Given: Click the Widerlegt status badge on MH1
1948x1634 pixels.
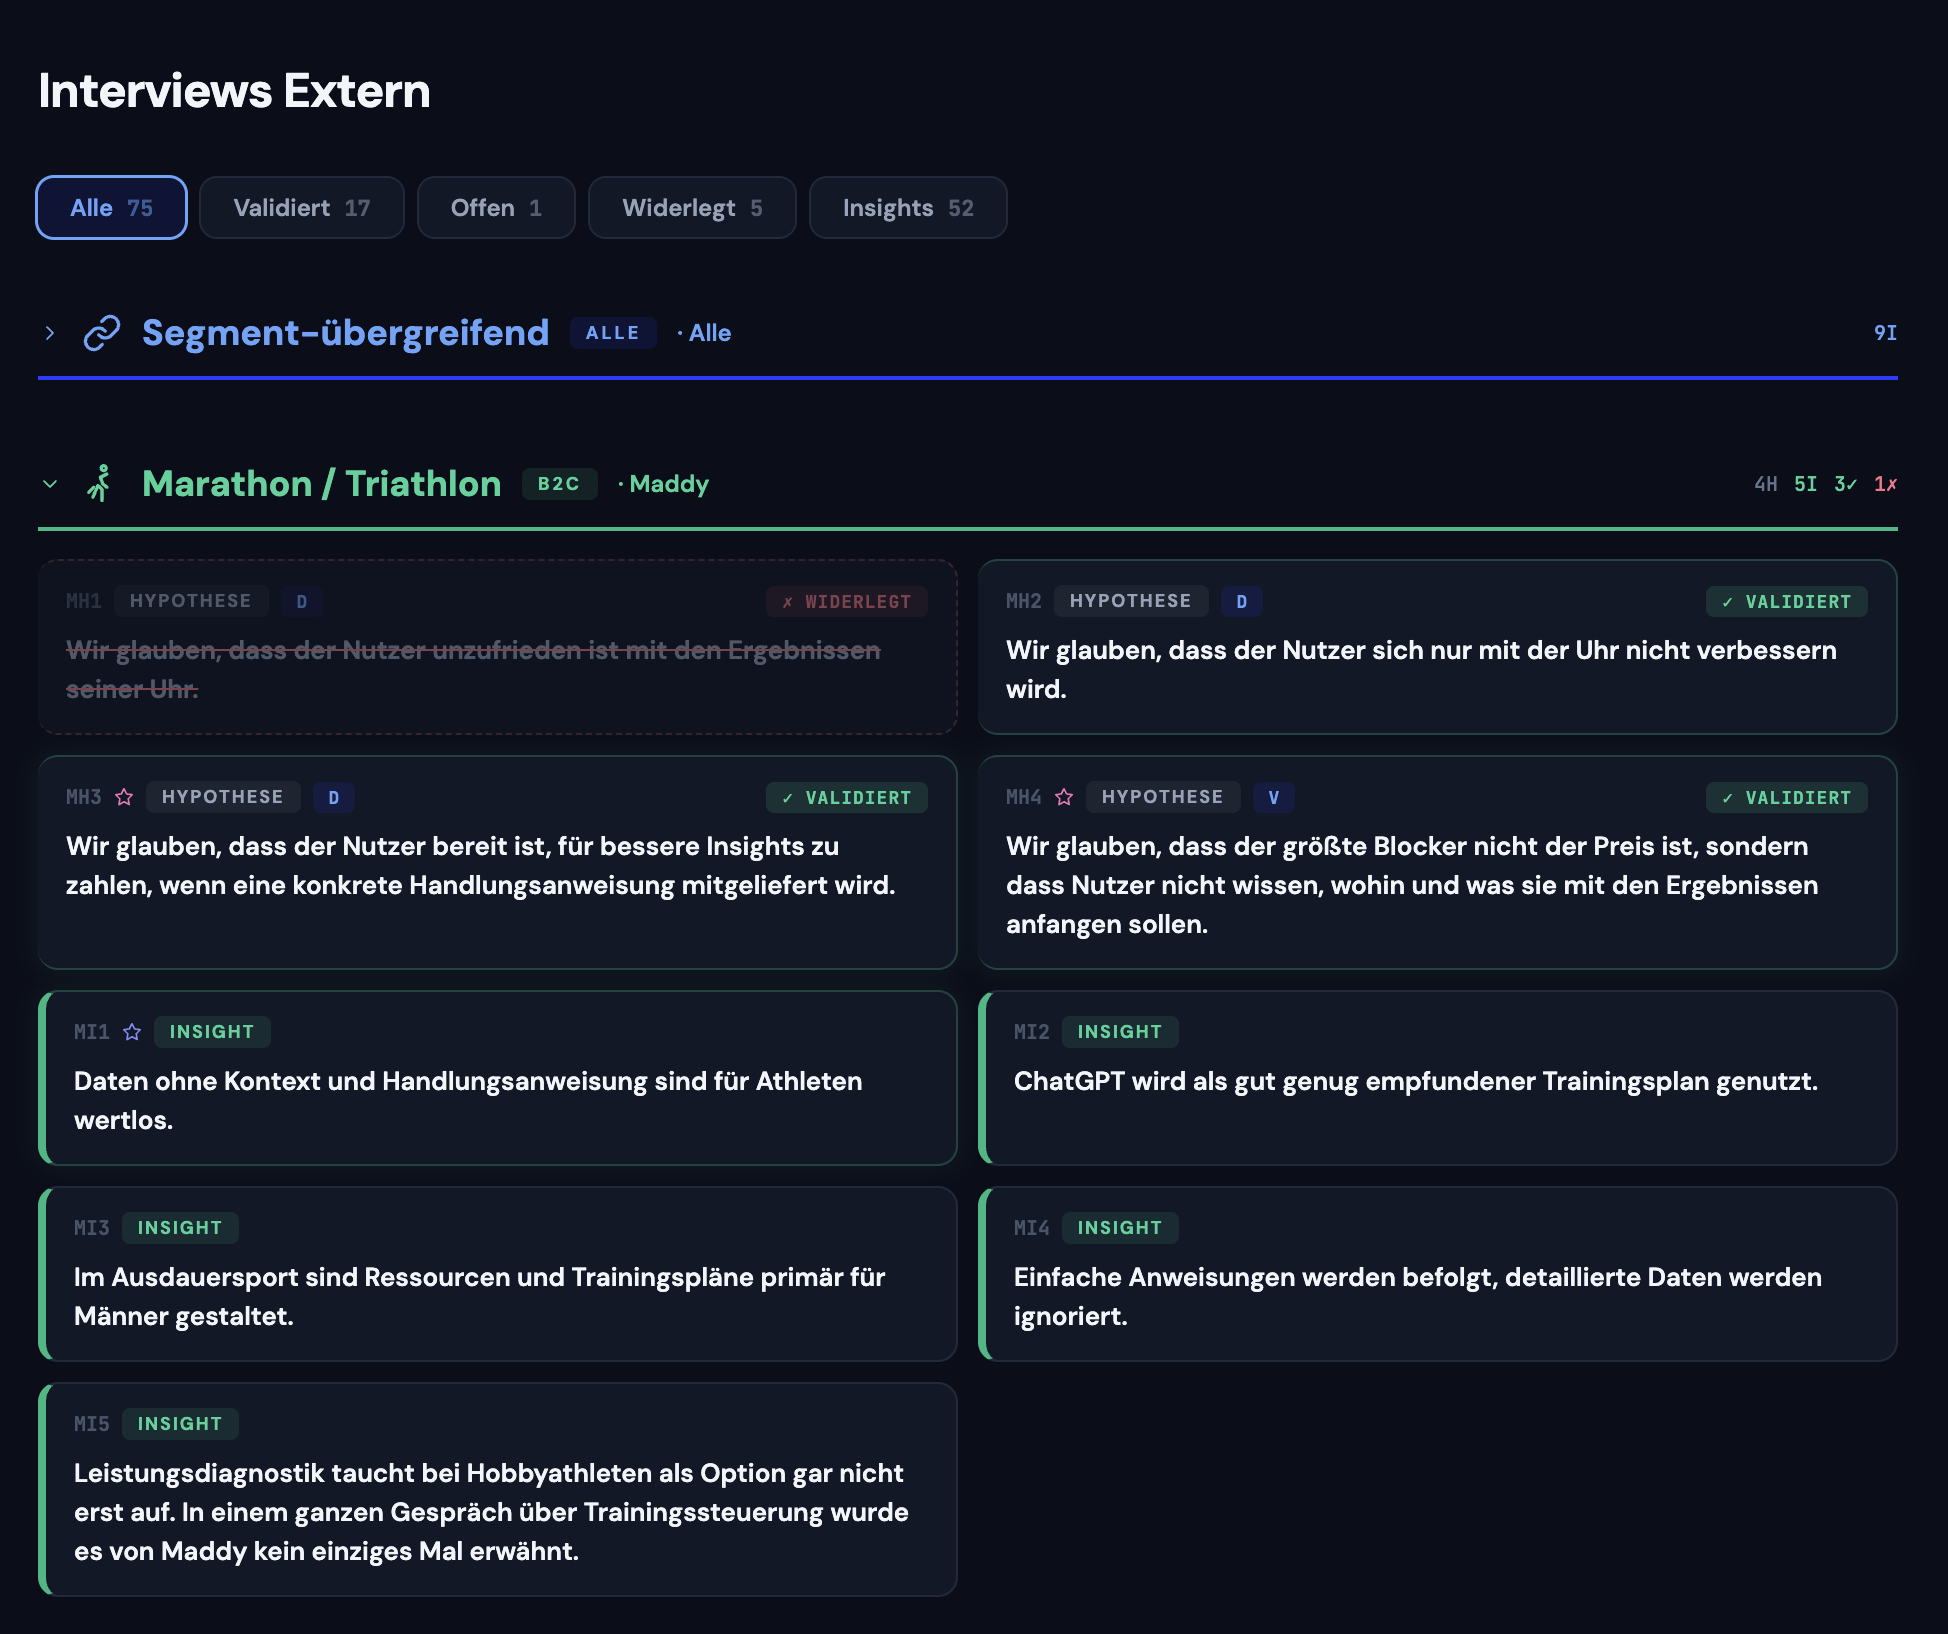Looking at the screenshot, I should click(847, 602).
